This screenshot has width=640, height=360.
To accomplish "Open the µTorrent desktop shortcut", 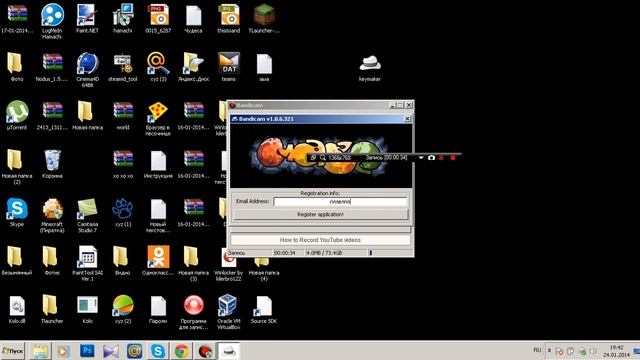I will coord(17,116).
